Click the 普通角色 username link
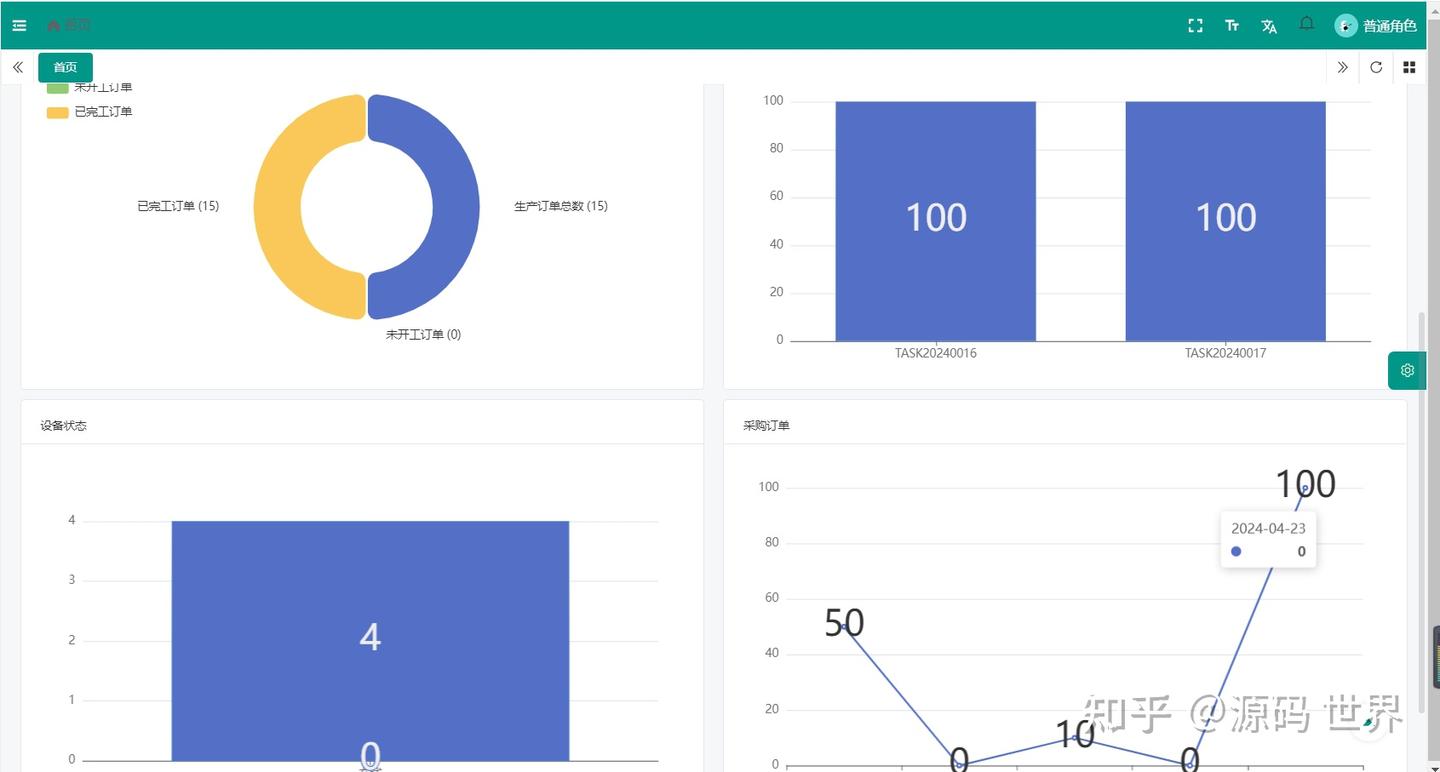 pos(1389,25)
